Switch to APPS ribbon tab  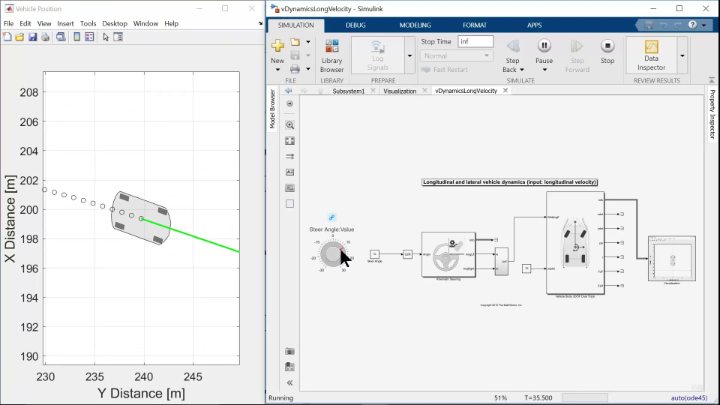[x=534, y=25]
